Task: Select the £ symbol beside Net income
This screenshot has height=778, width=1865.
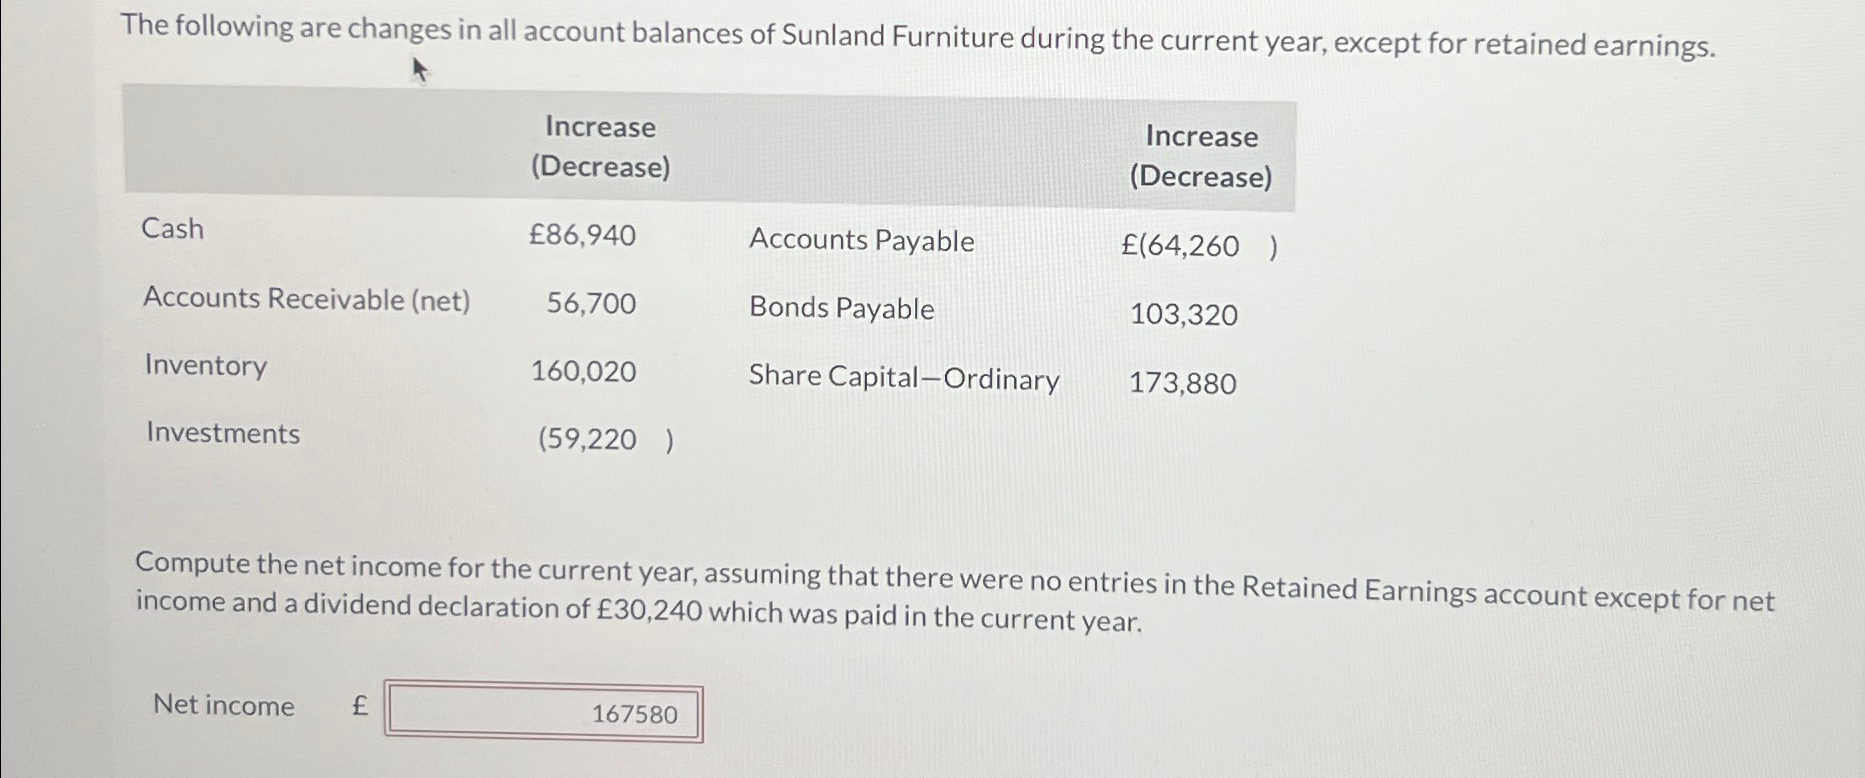Action: pyautogui.click(x=358, y=705)
